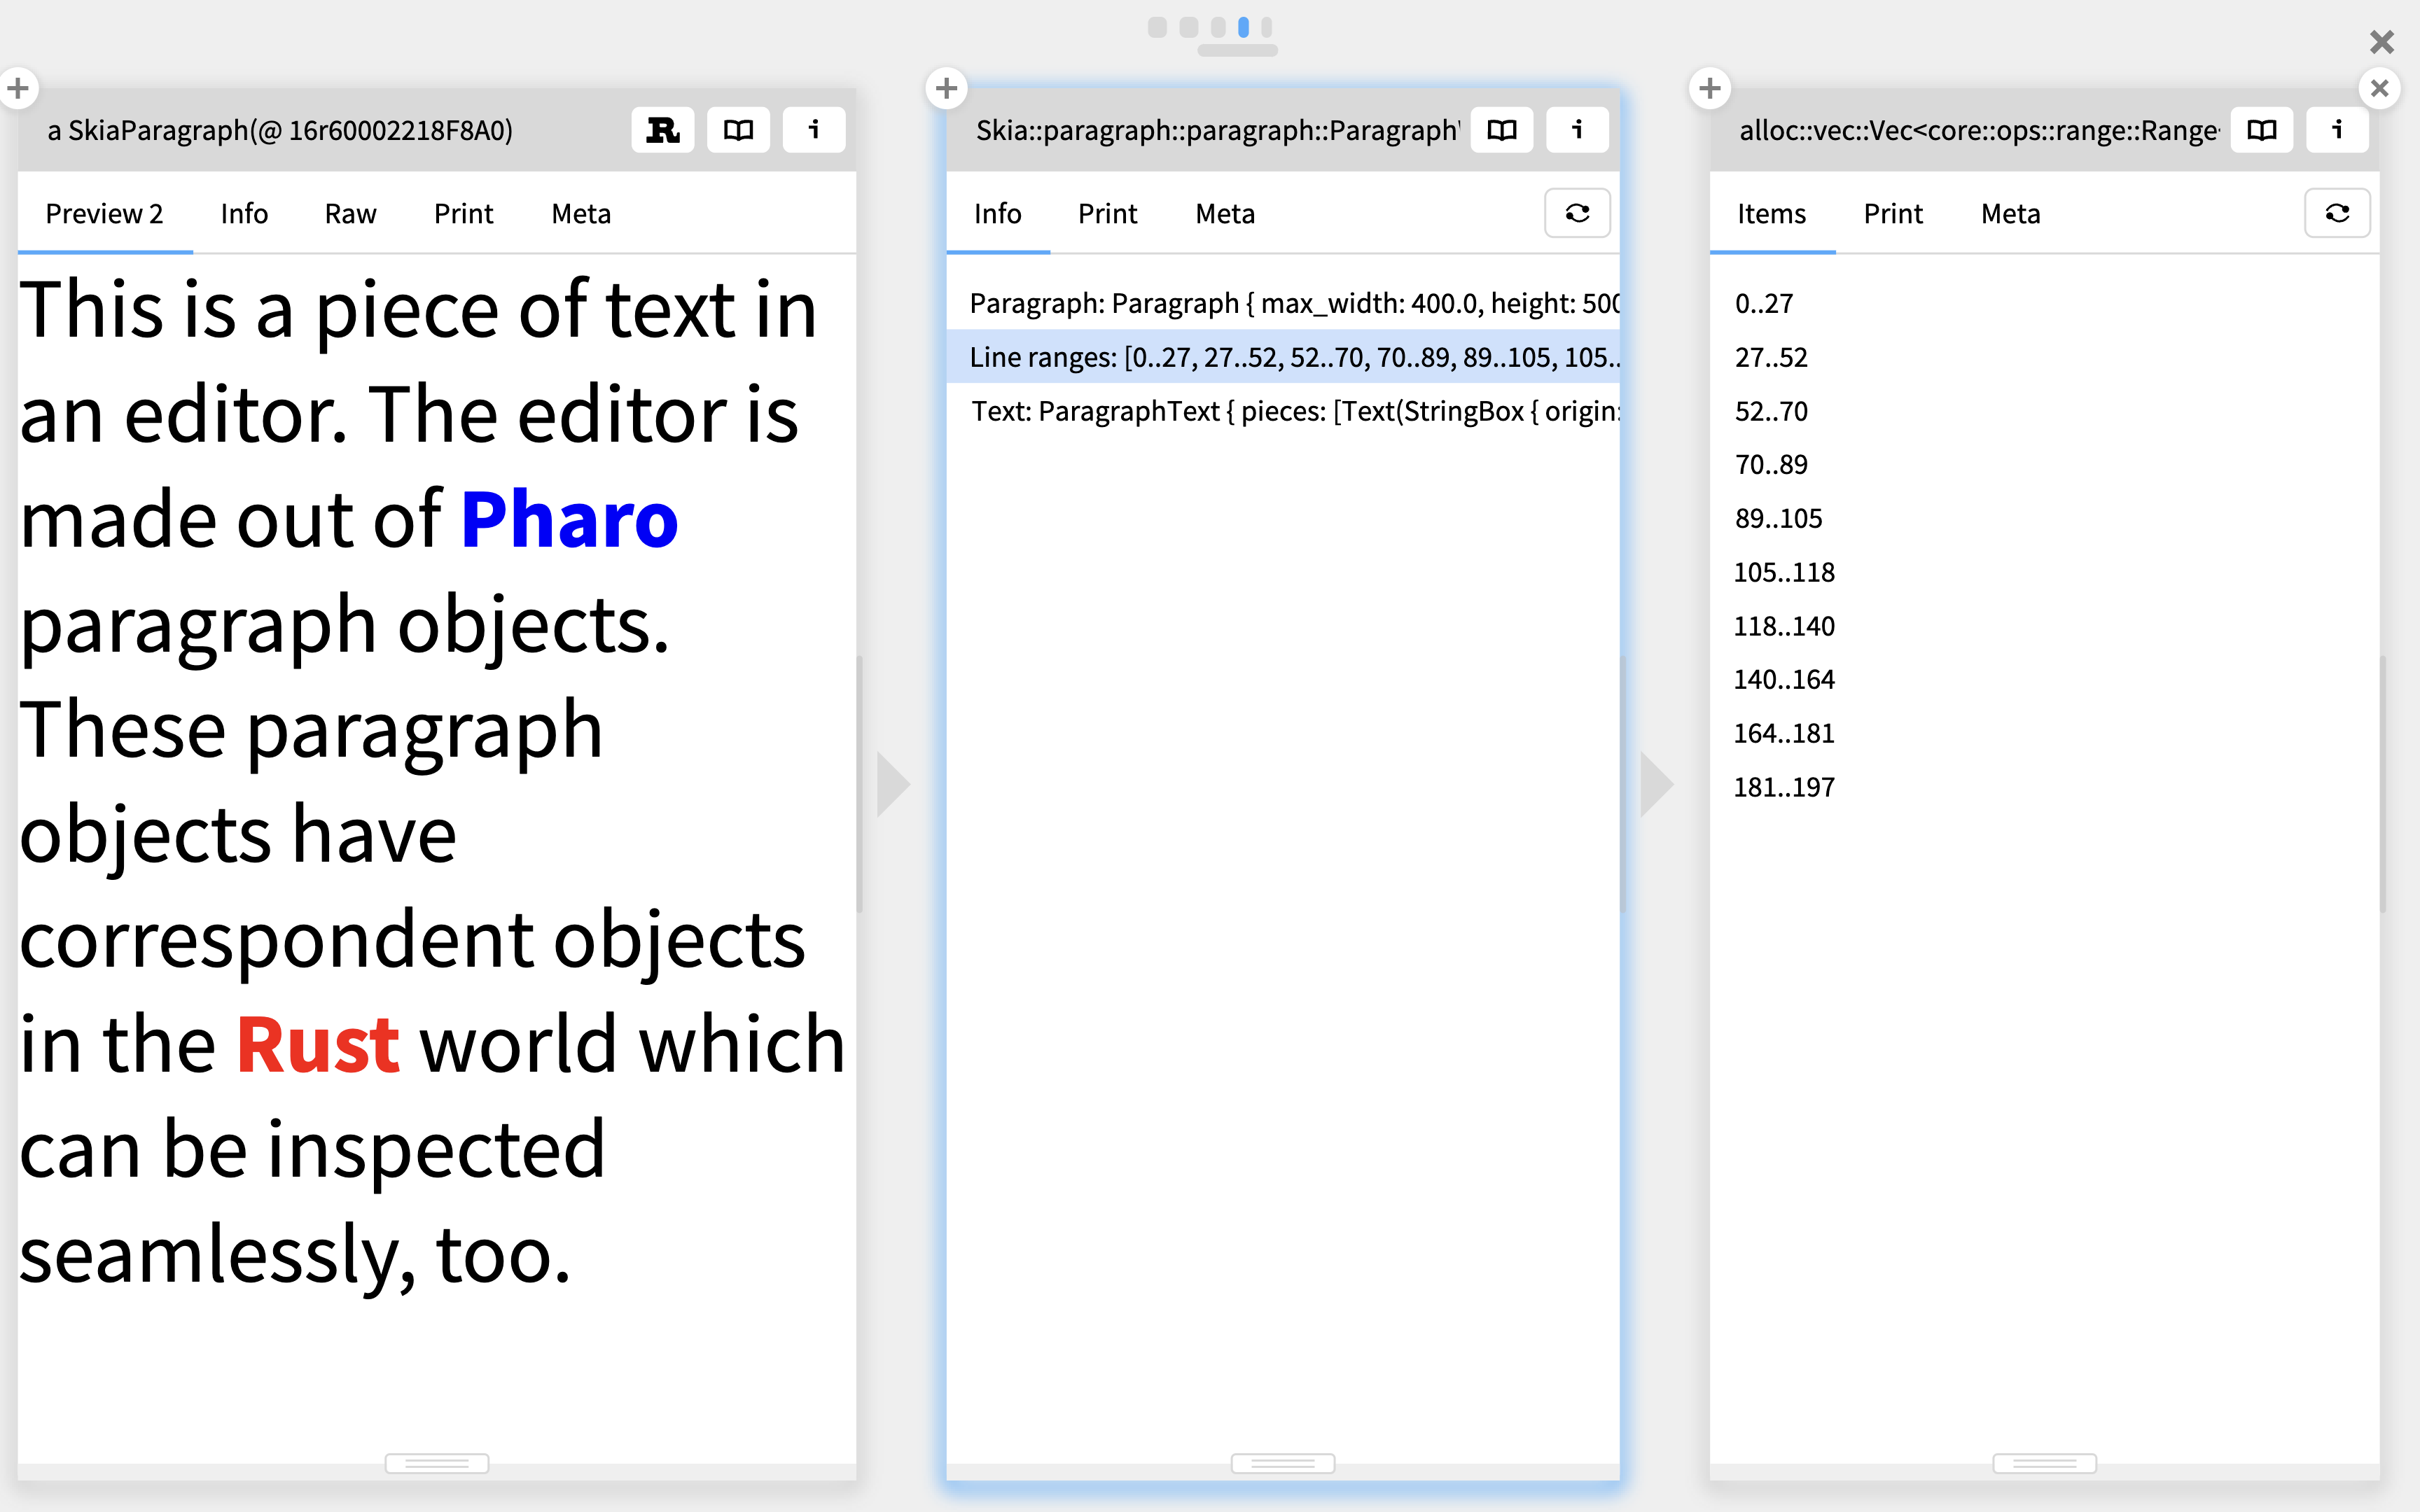Open the book icon in SkiaParagraph pane

click(x=738, y=130)
